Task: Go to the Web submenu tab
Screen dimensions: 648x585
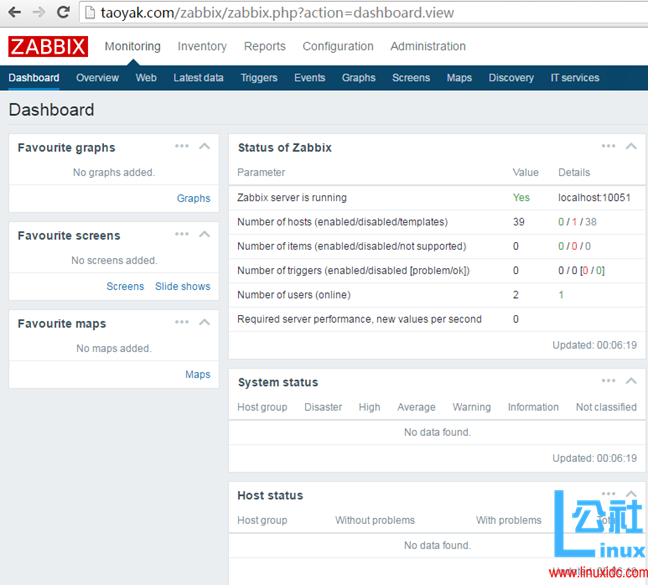Action: click(146, 78)
